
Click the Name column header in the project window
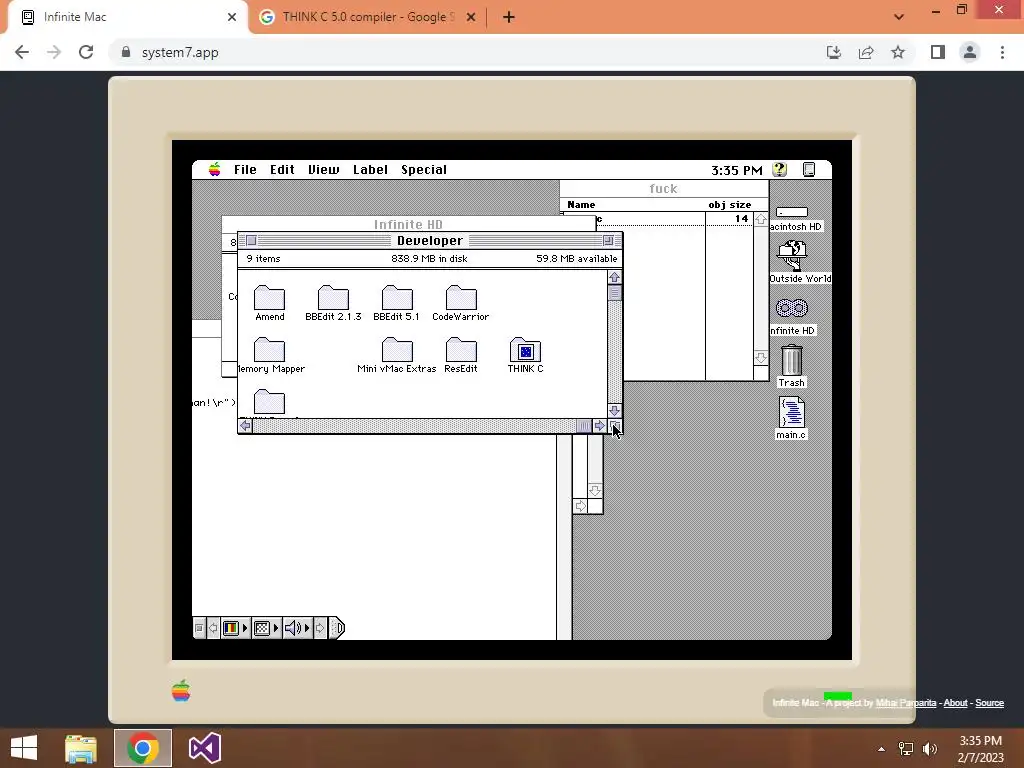pyautogui.click(x=581, y=204)
